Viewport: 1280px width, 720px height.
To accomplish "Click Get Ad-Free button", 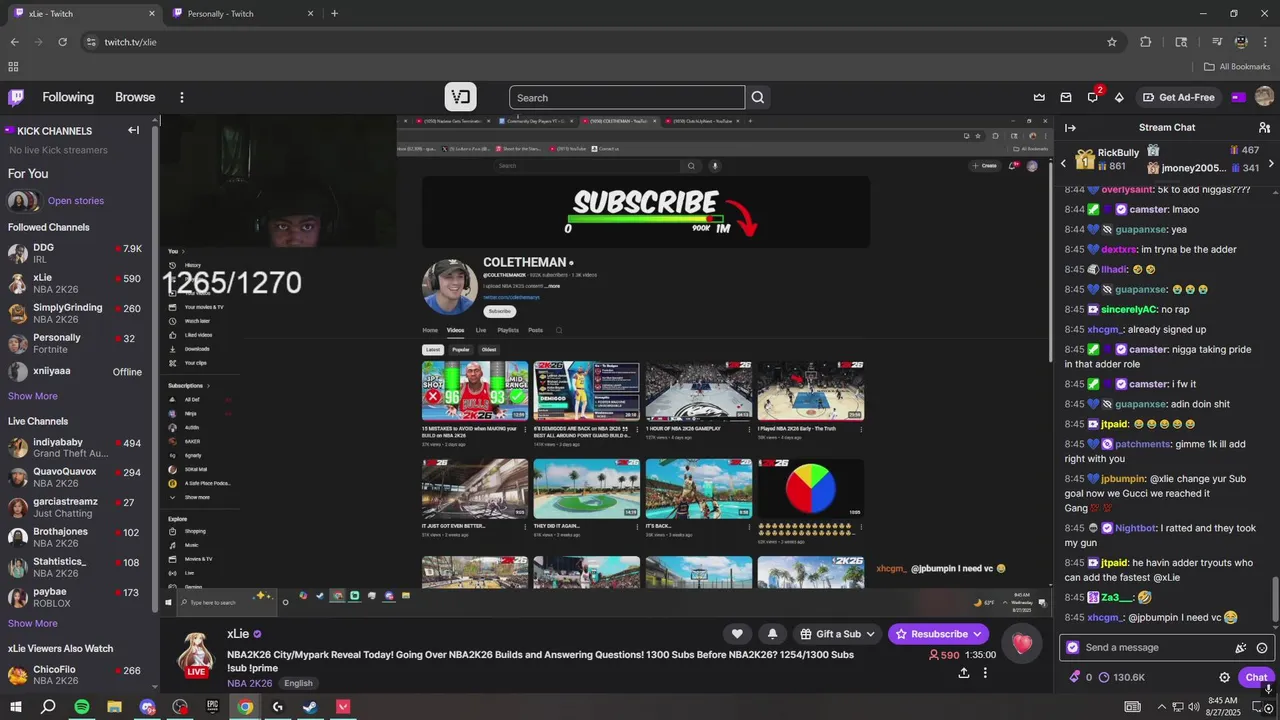I will [x=1178, y=97].
